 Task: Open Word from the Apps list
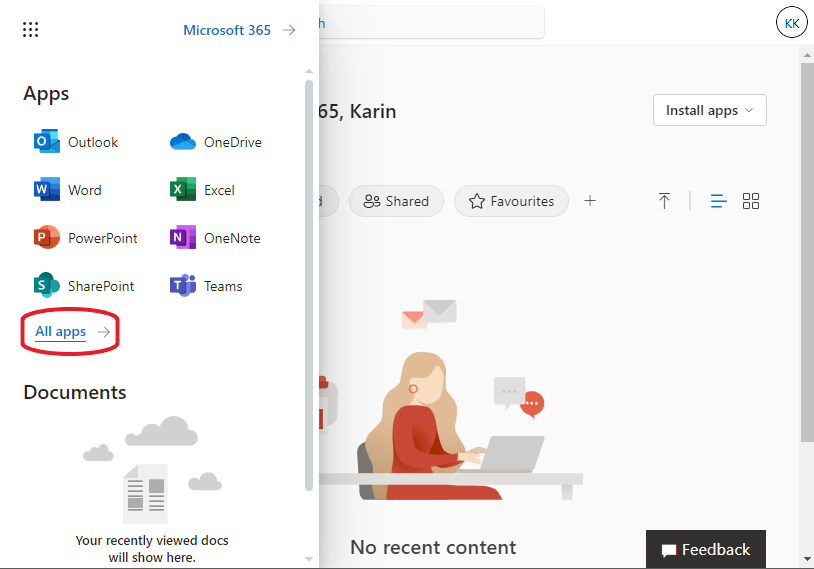coord(67,189)
